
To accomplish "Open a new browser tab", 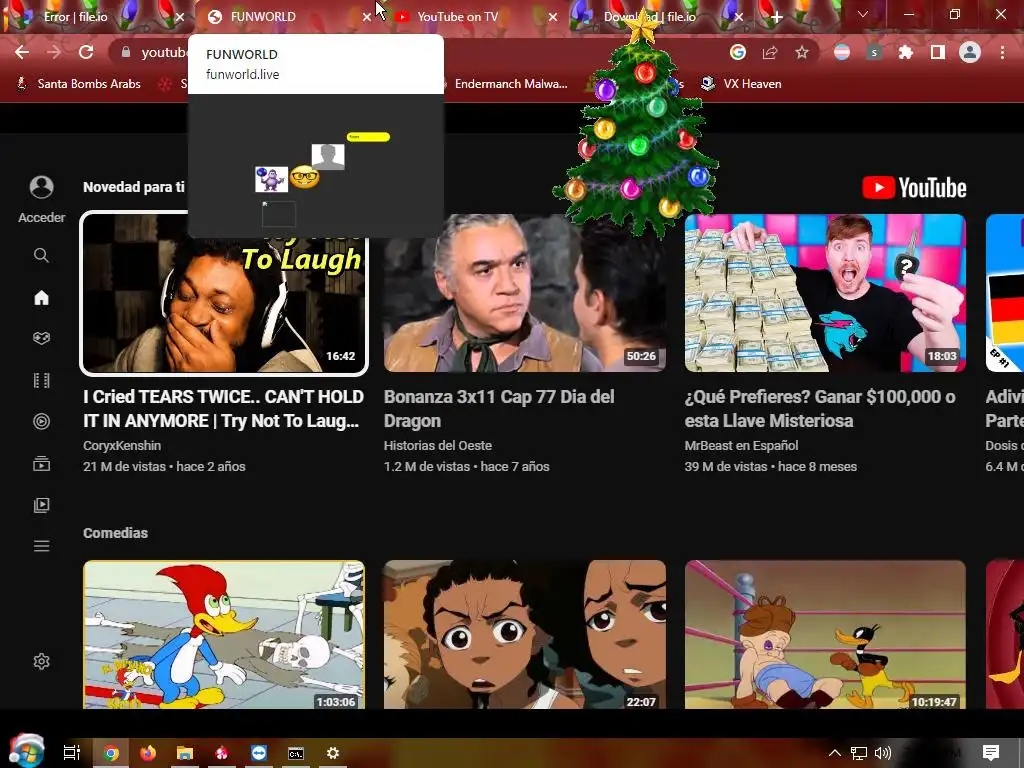I will pos(776,17).
